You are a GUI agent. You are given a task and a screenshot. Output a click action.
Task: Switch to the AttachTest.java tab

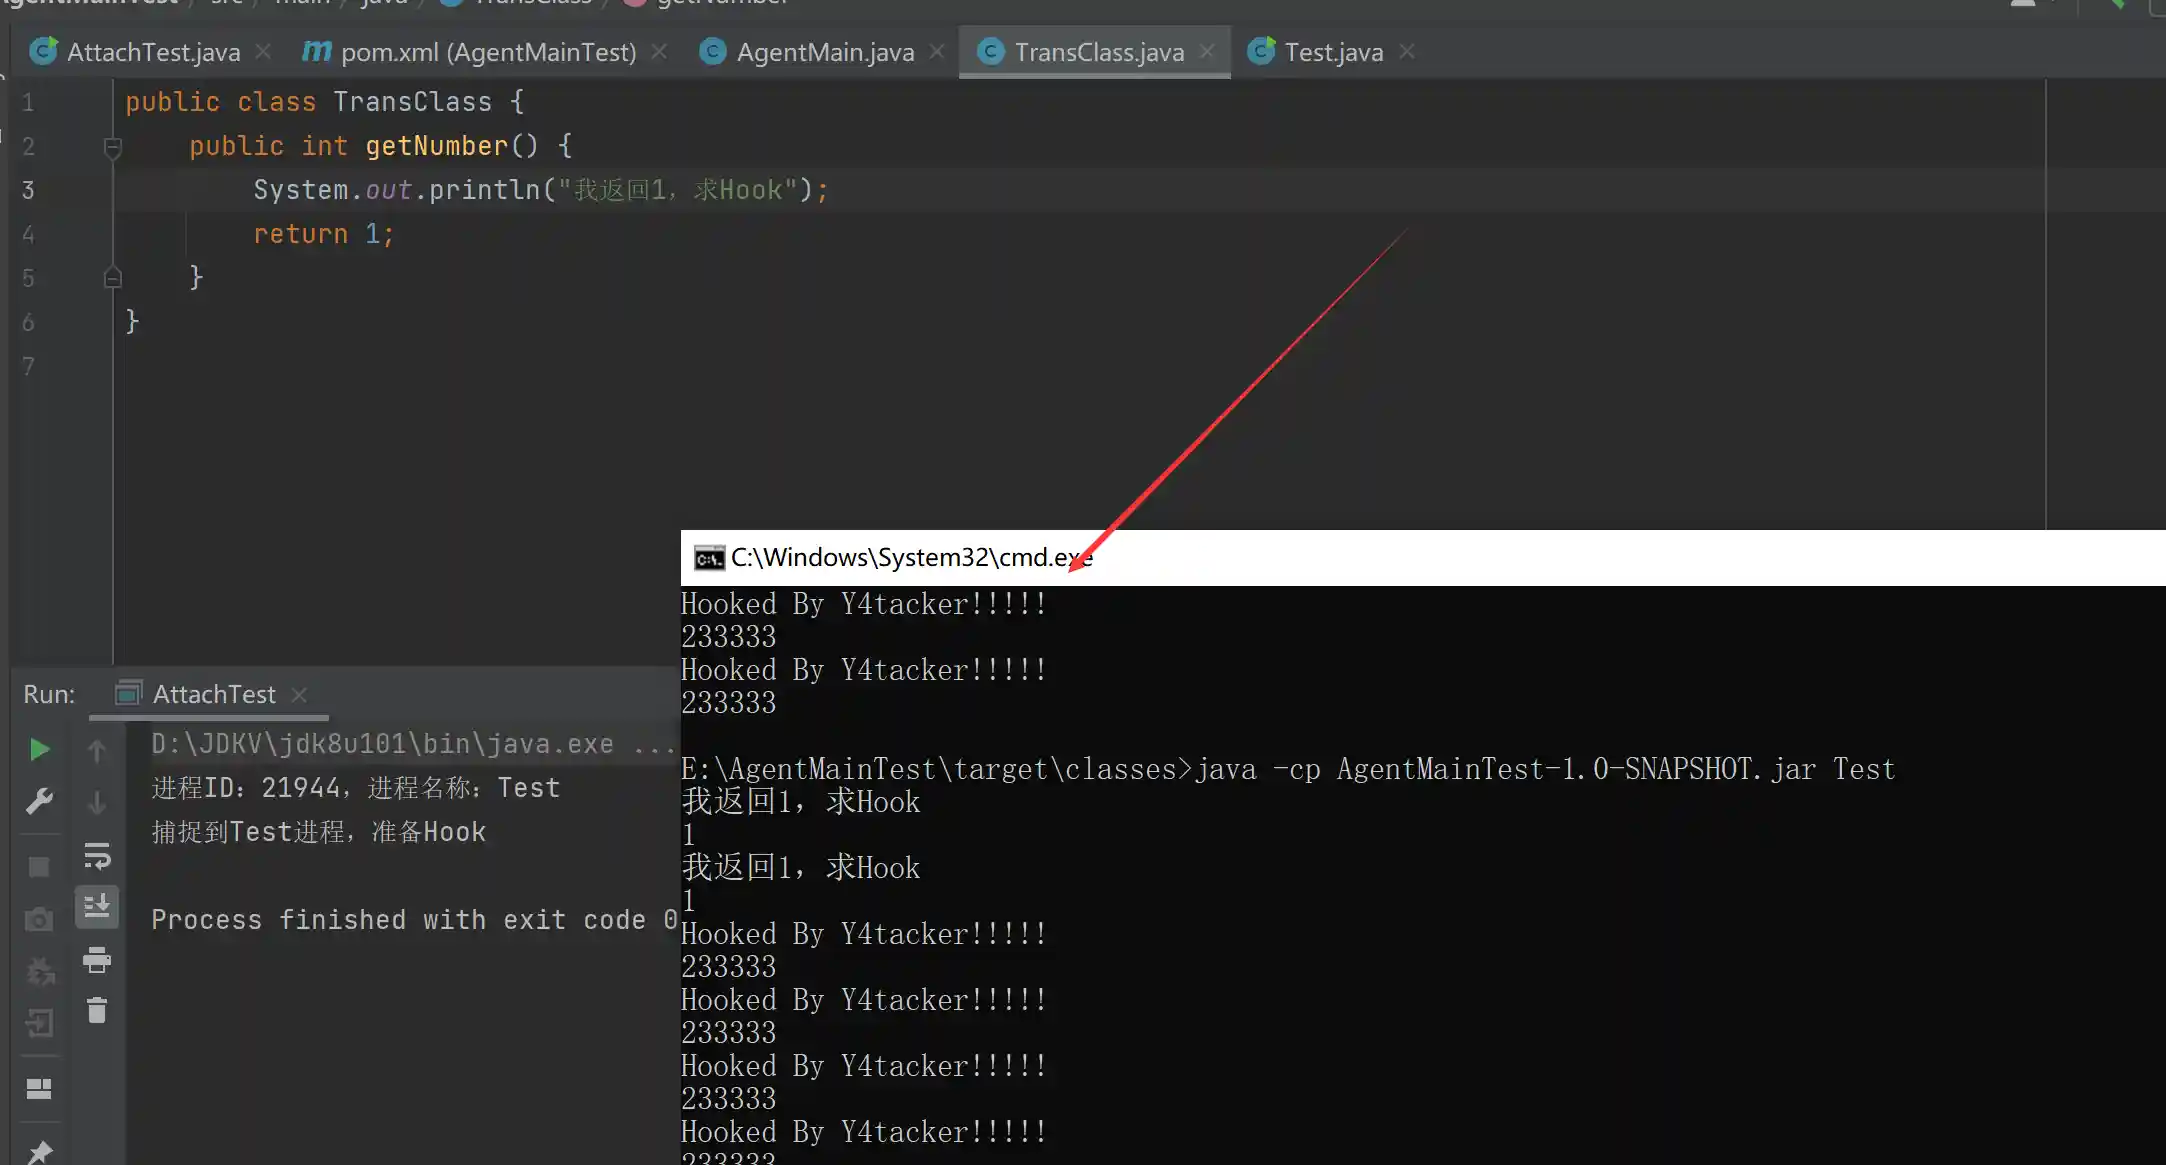pos(152,52)
